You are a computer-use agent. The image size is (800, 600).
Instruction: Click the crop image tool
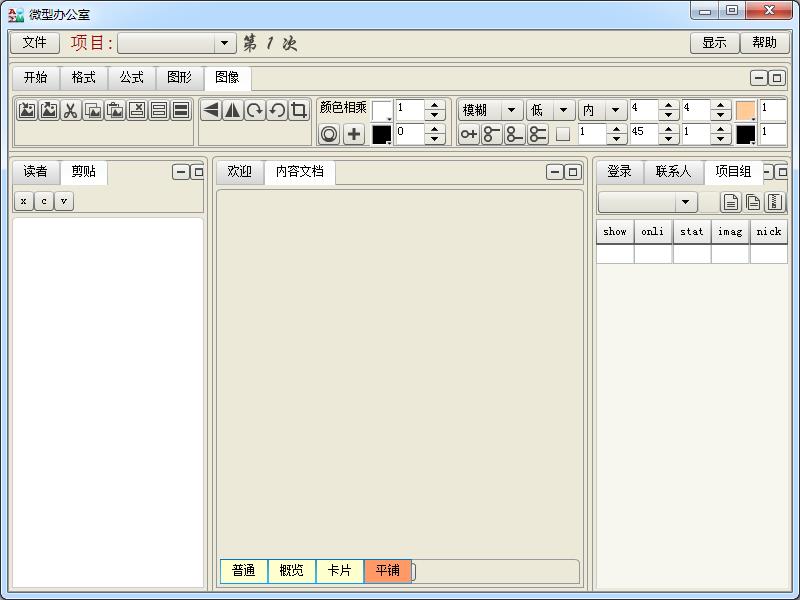pos(299,111)
